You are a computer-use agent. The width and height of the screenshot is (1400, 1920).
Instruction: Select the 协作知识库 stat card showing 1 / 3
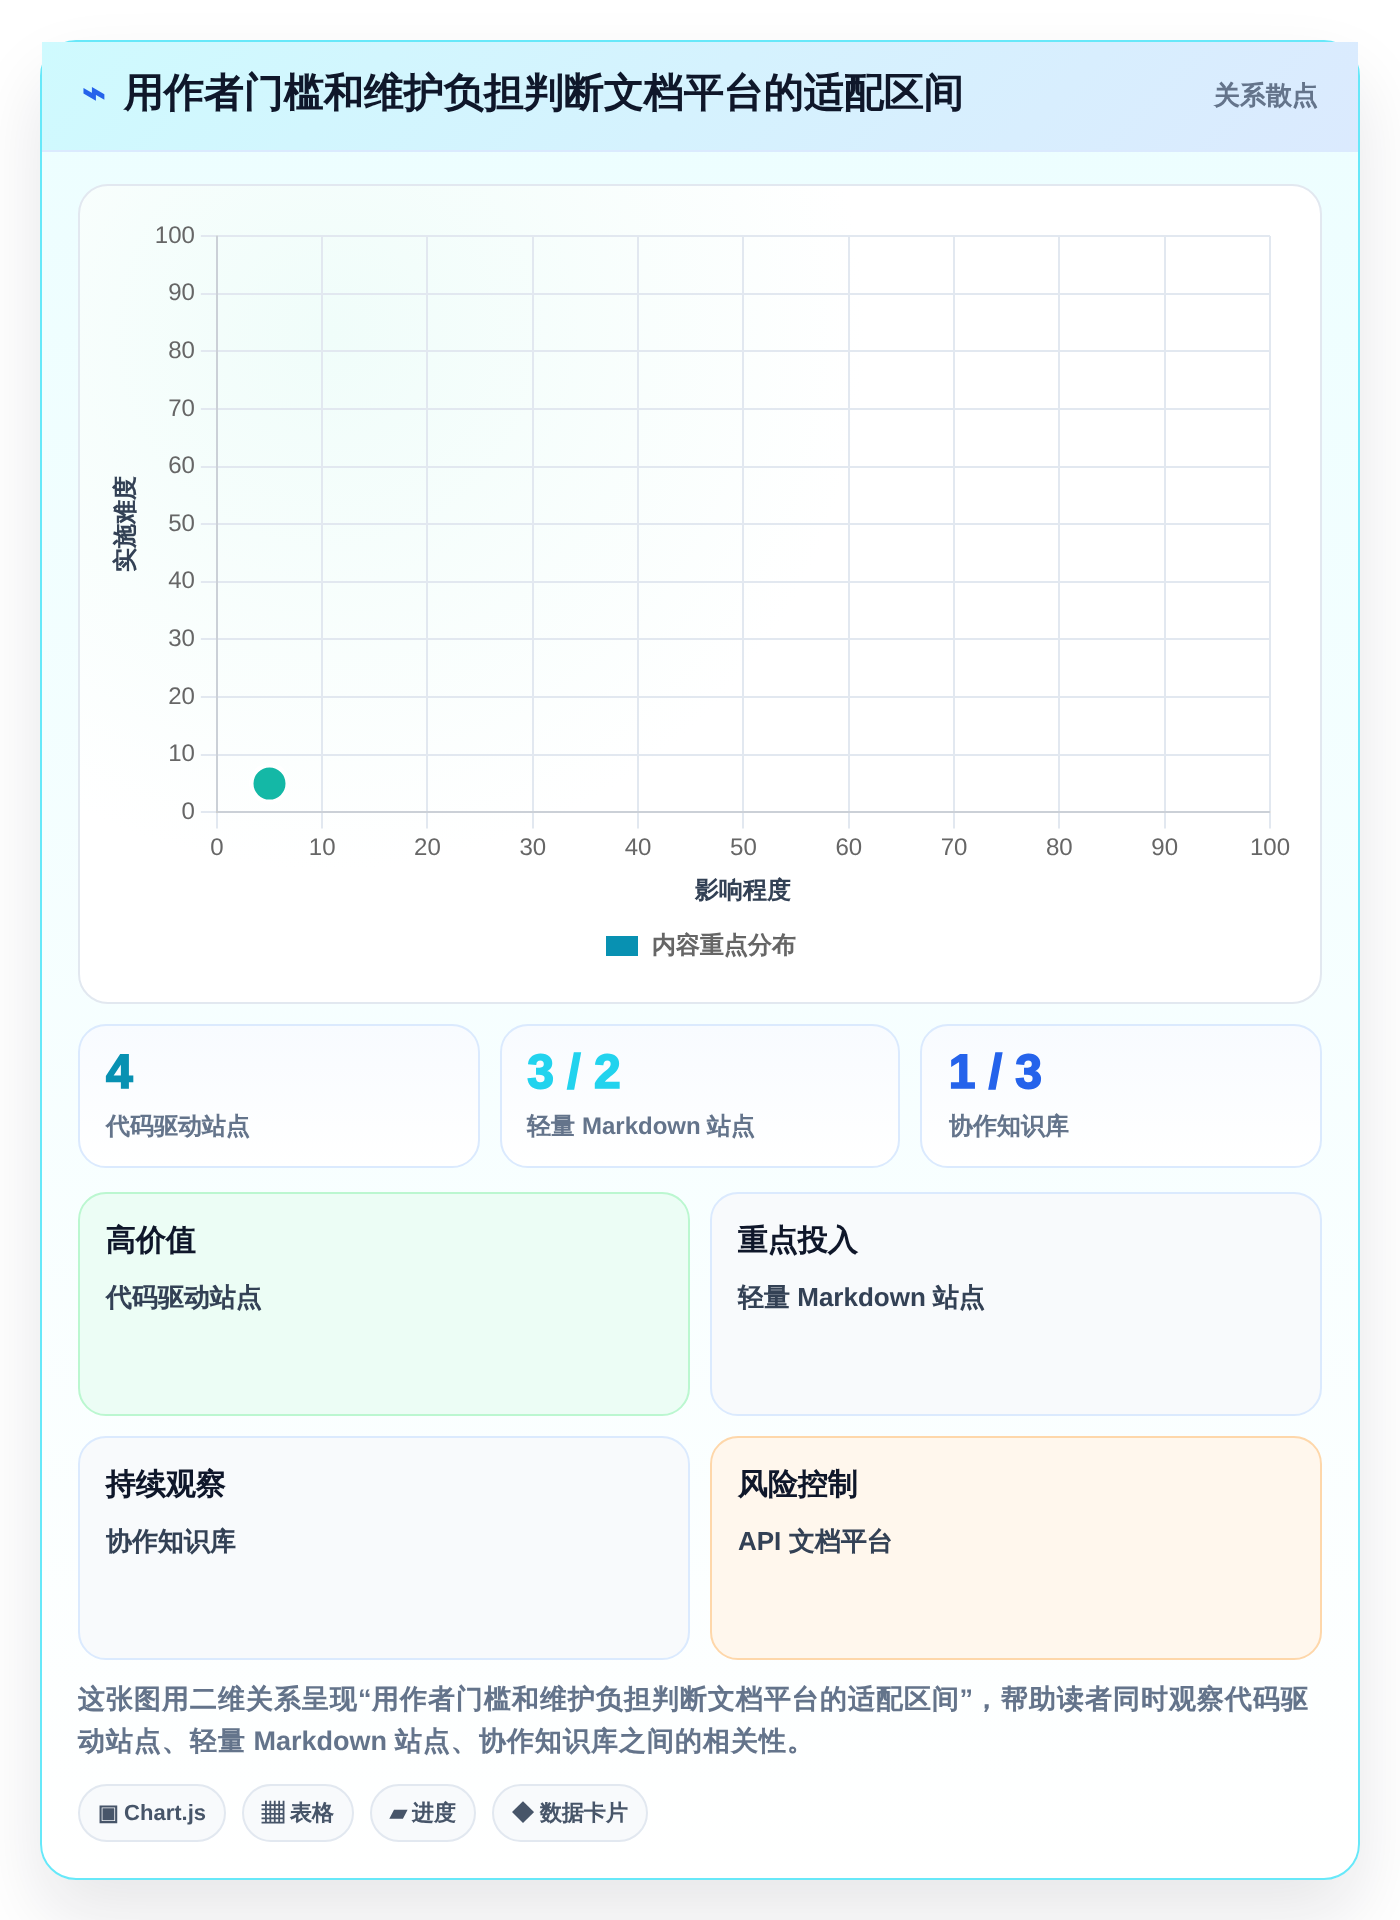click(x=1121, y=1096)
